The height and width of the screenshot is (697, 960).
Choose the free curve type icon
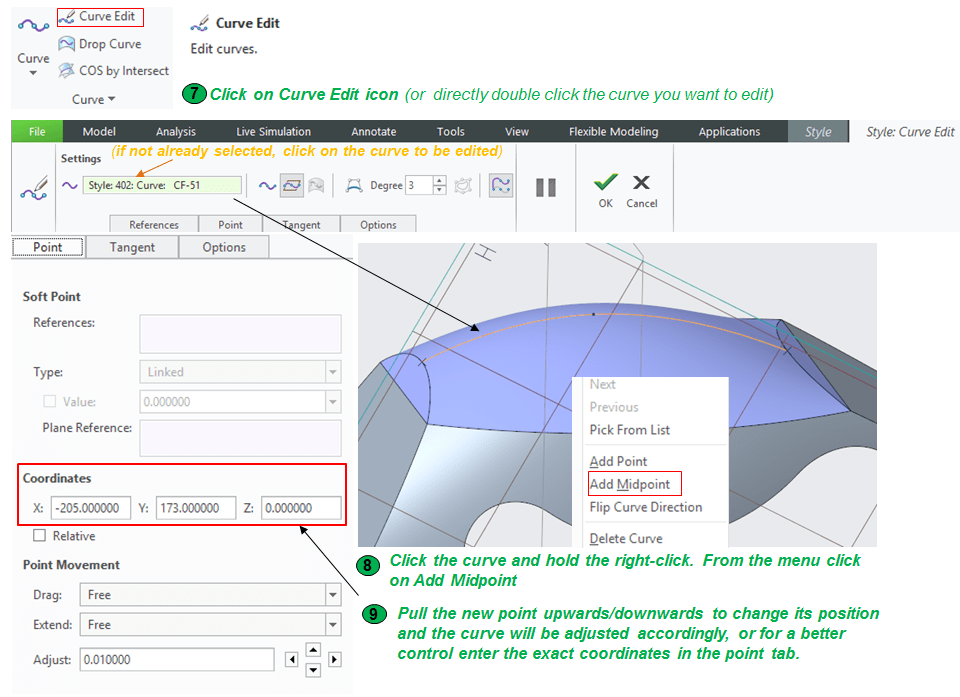(x=267, y=185)
